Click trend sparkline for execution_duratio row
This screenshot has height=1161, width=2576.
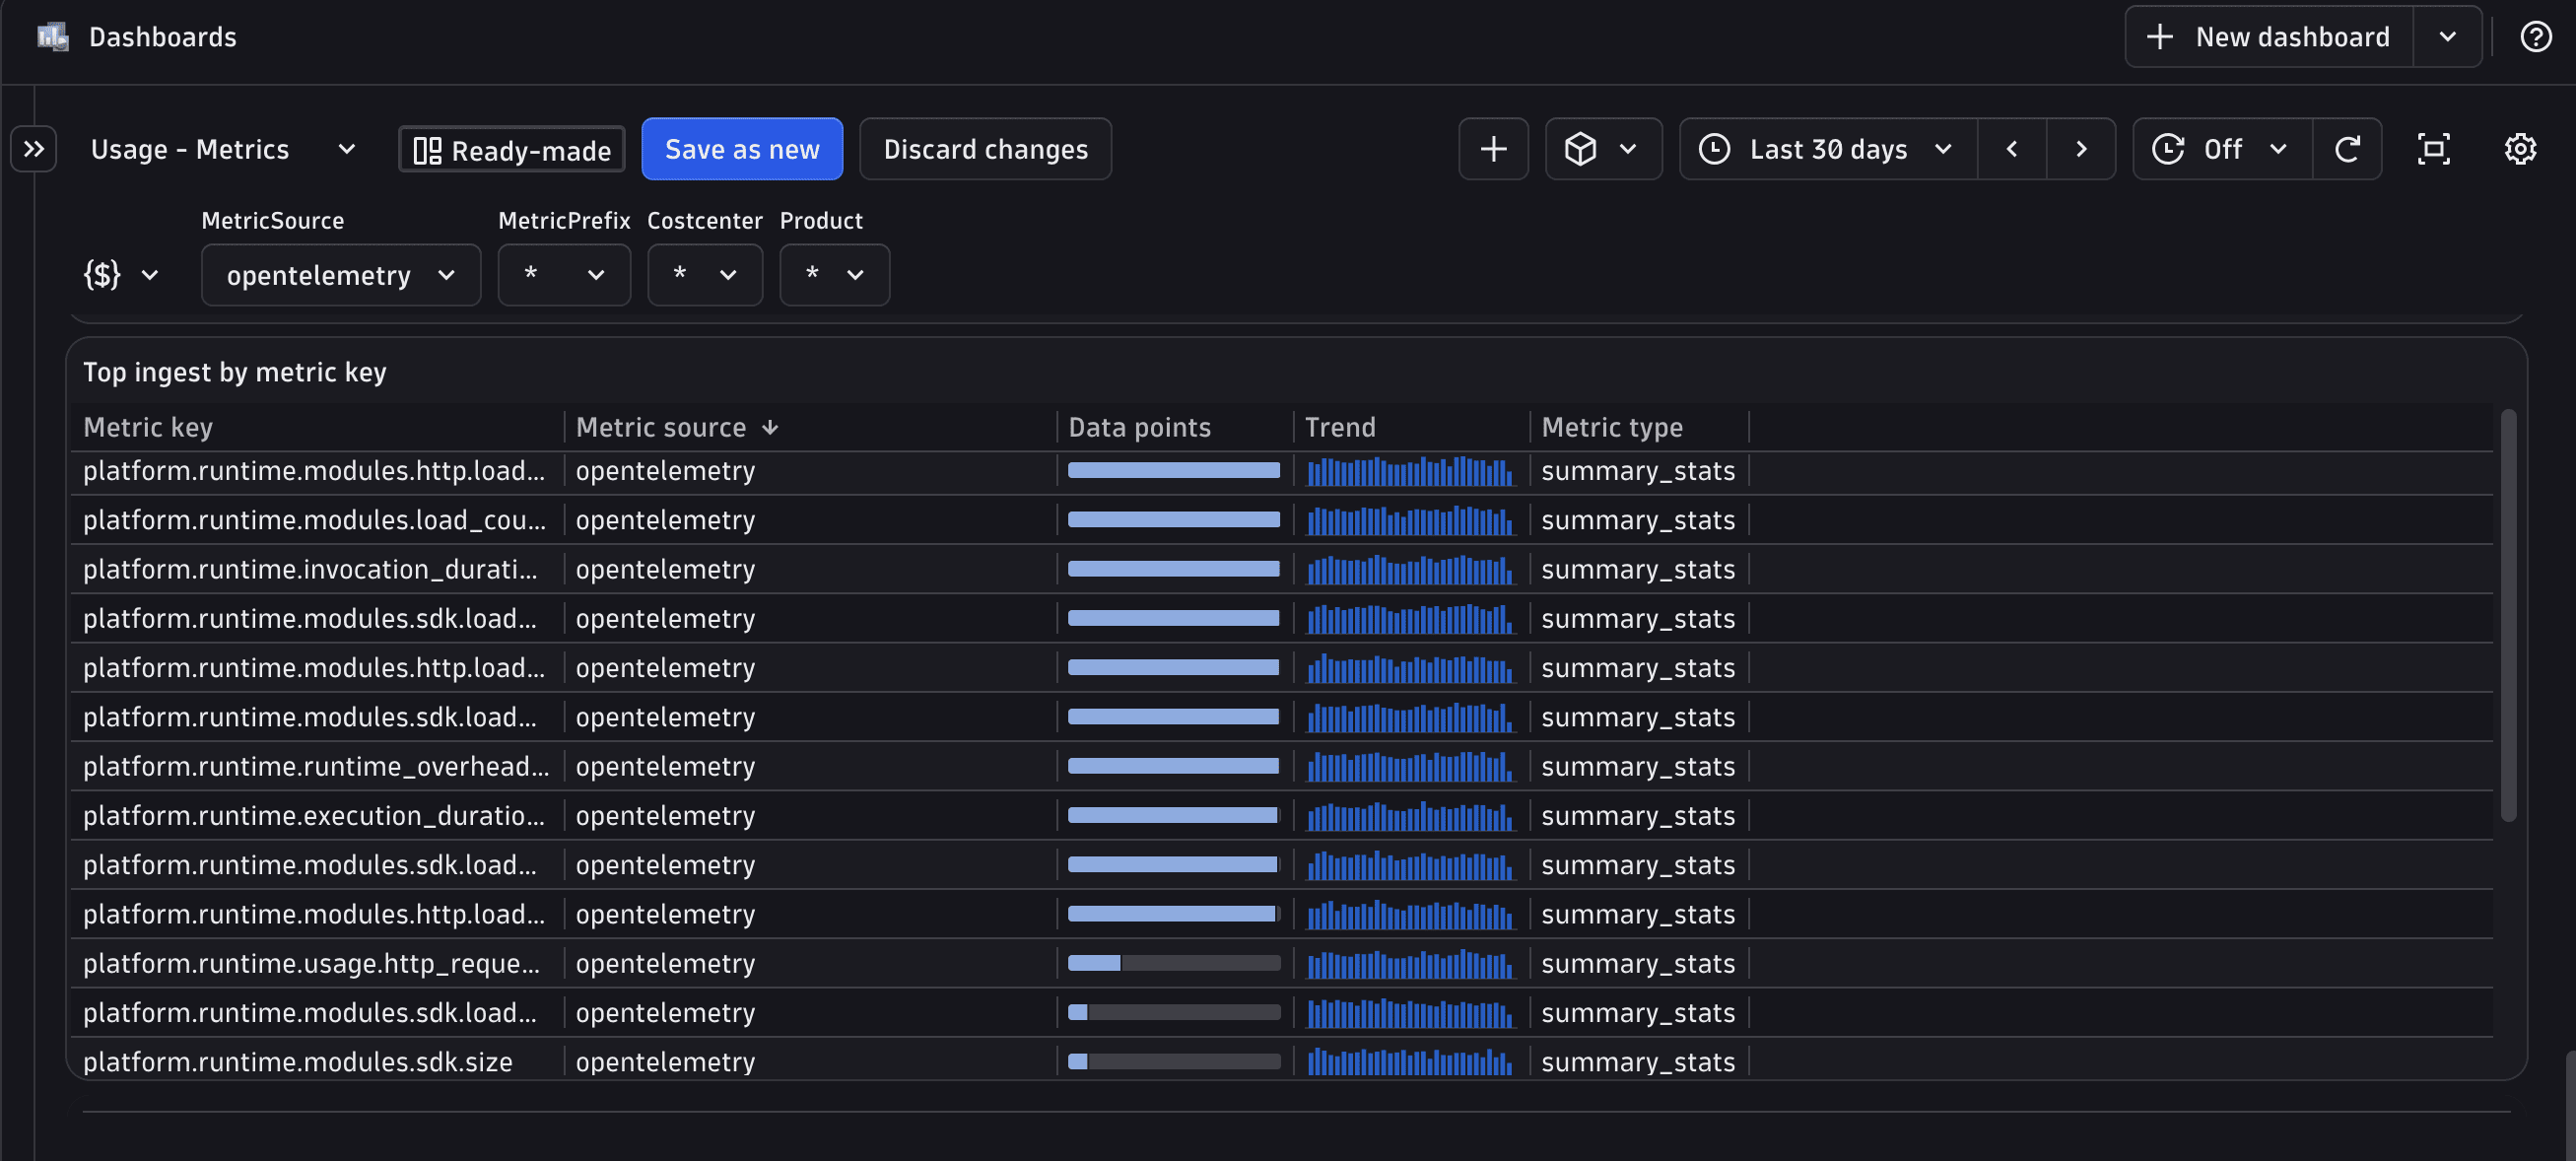(1411, 815)
